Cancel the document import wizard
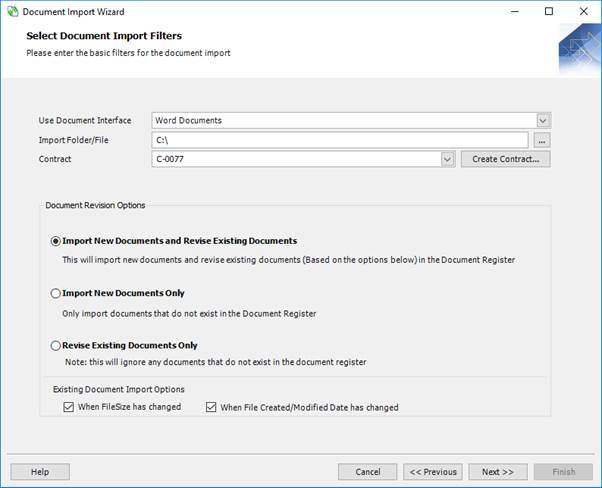This screenshot has width=602, height=488. (368, 472)
